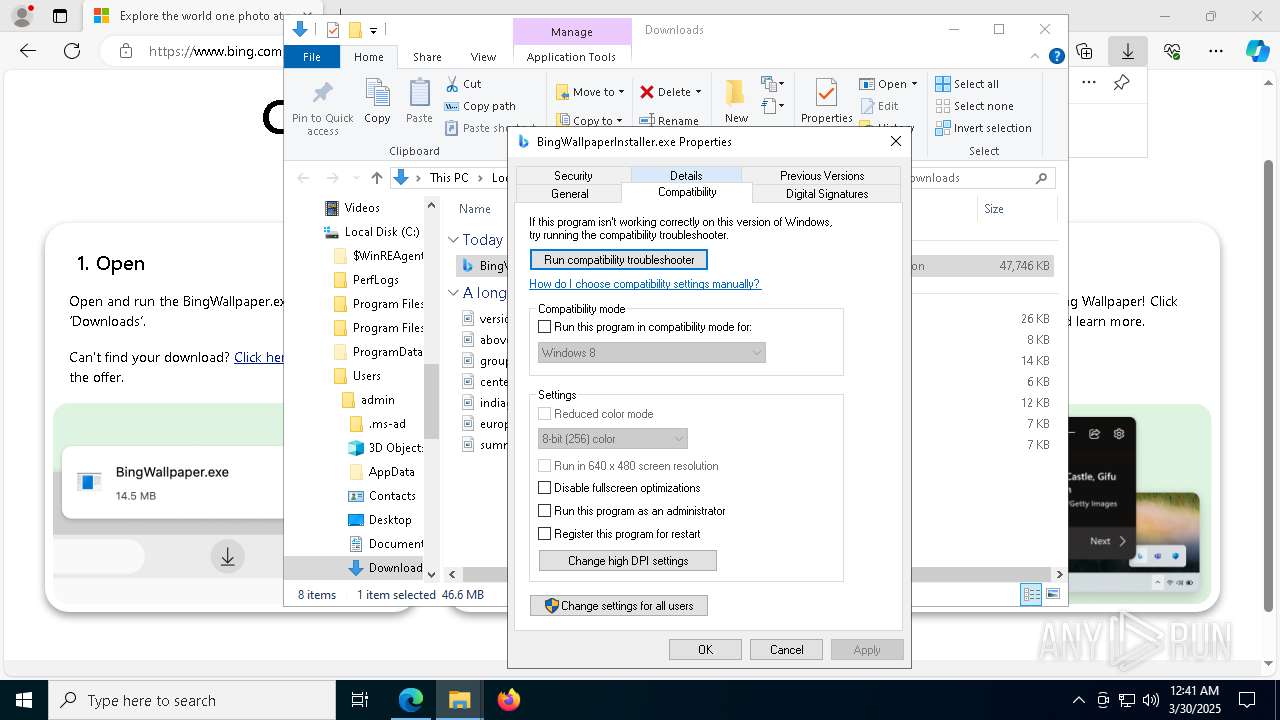Click Explorer horizontal scrollbar right arrow
This screenshot has height=720, width=1280.
pyautogui.click(x=1060, y=574)
